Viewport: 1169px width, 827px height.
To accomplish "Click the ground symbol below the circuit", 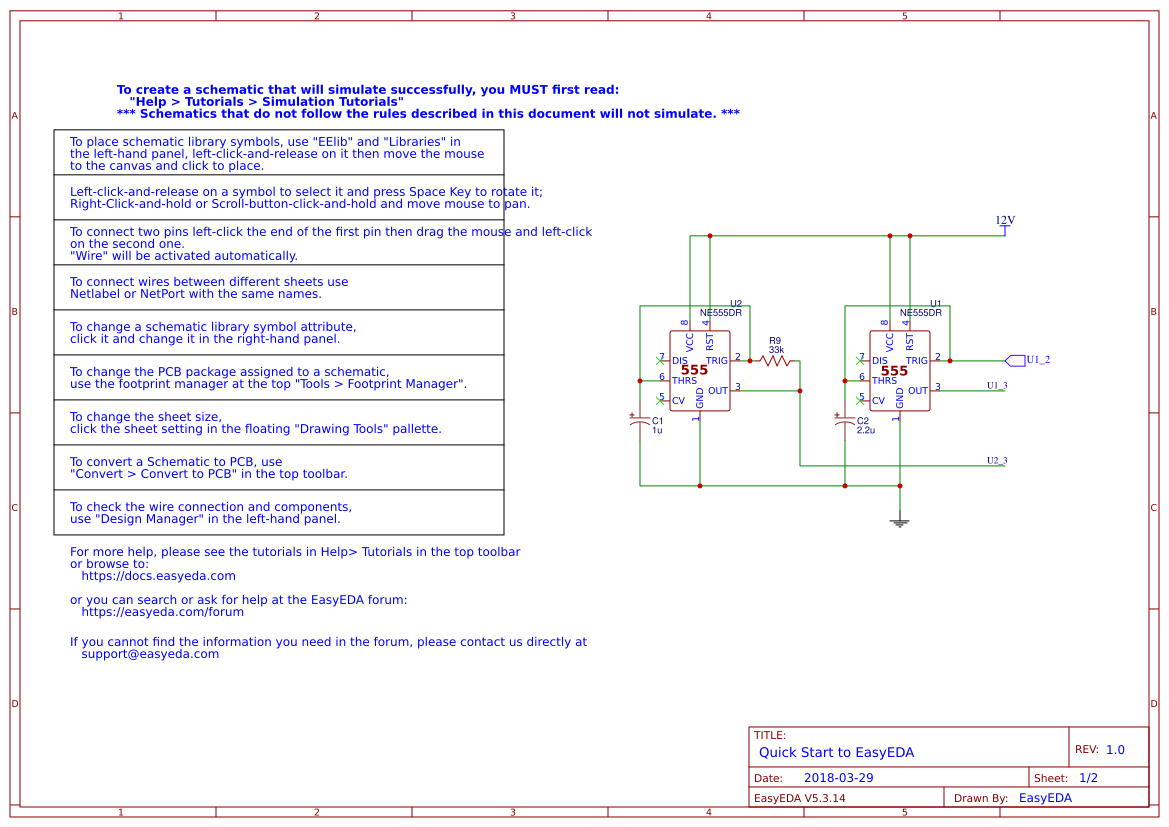I will click(900, 523).
